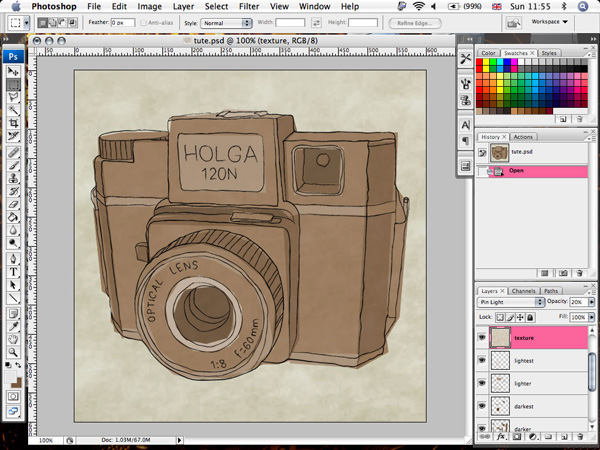Select the Move tool
The height and width of the screenshot is (450, 600).
click(13, 72)
